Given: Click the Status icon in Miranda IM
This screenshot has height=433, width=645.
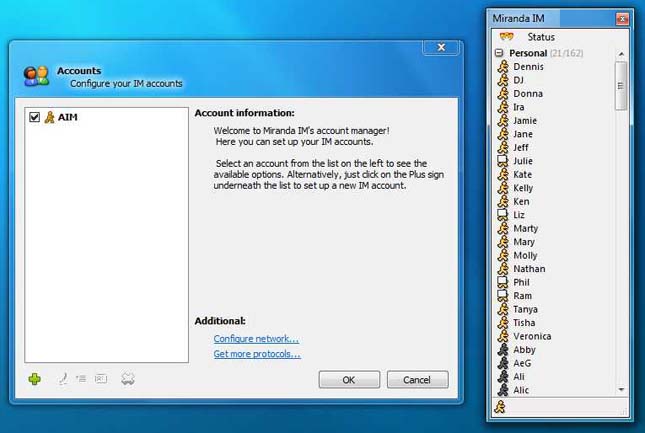Looking at the screenshot, I should point(506,37).
